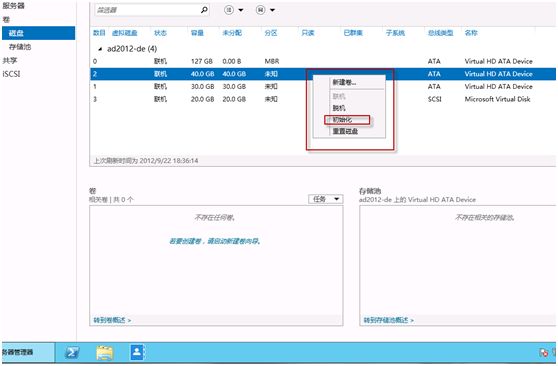
Task: Choose 脱机 in the context menu
Action: pyautogui.click(x=339, y=108)
